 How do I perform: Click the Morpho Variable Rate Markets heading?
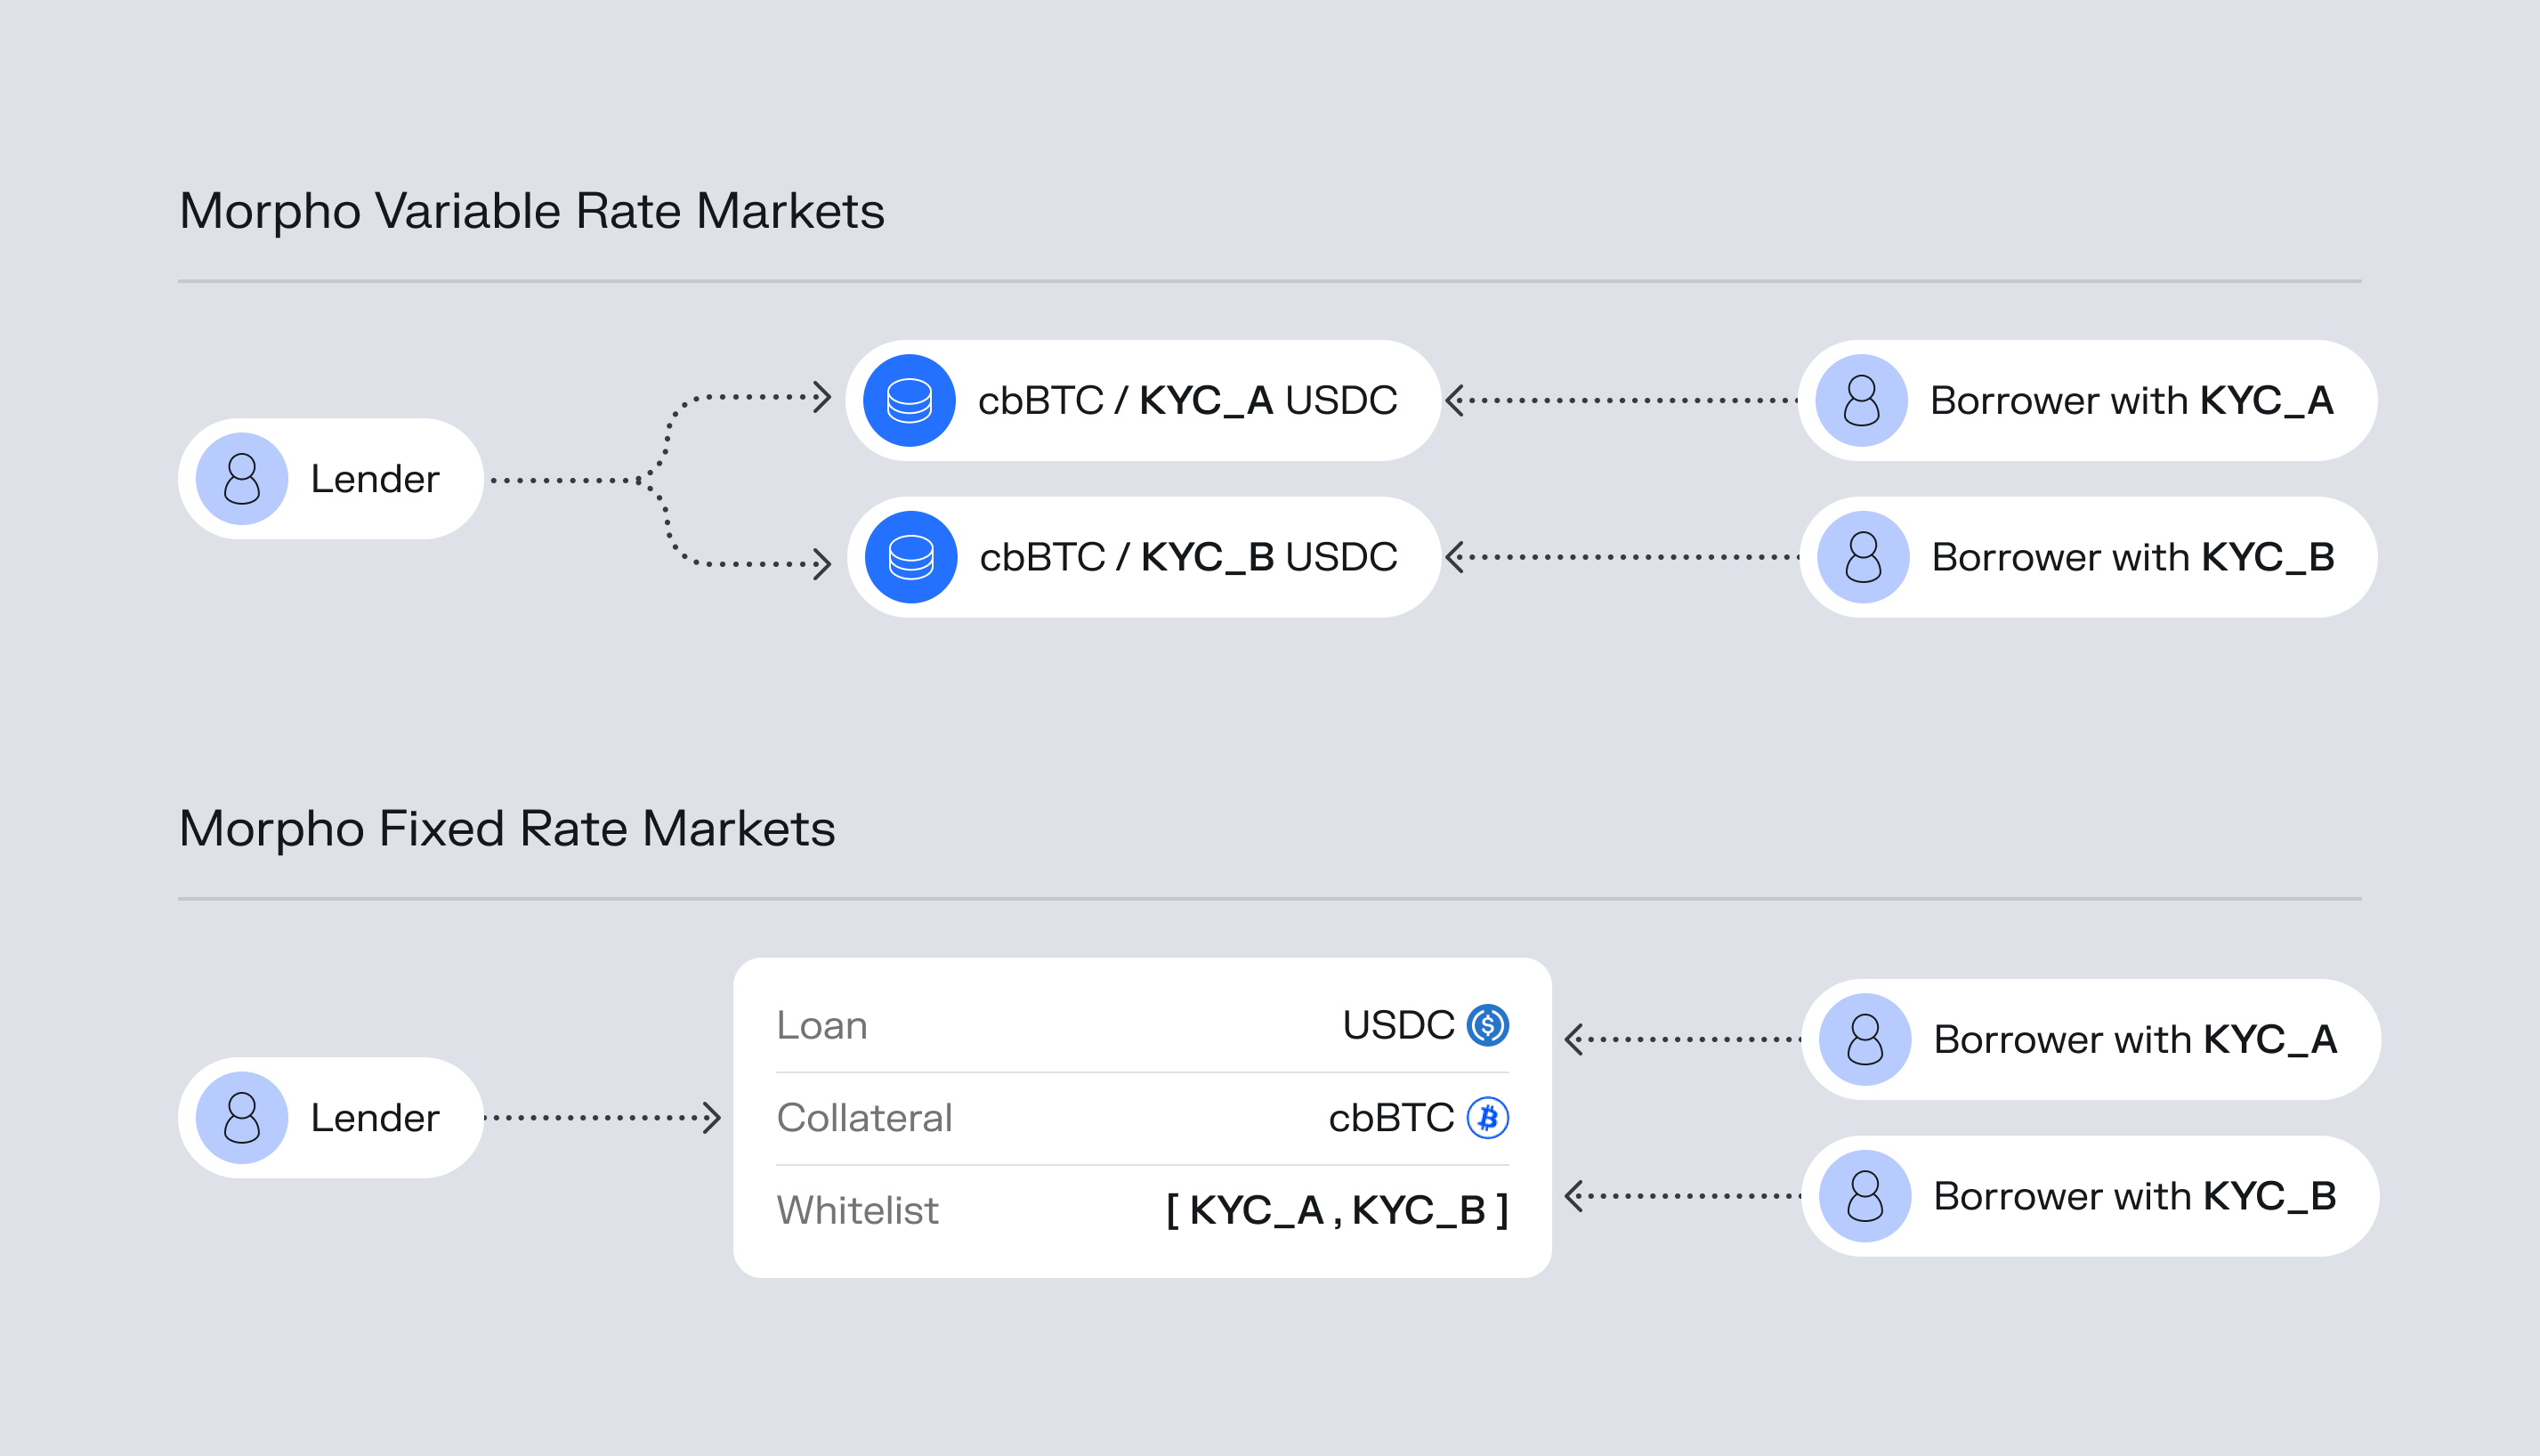[x=532, y=212]
